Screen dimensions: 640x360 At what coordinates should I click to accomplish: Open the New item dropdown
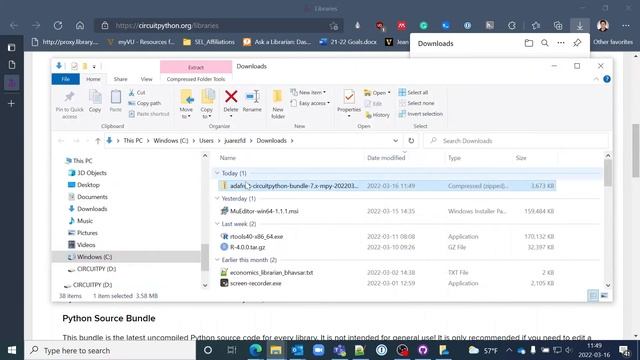(x=308, y=93)
